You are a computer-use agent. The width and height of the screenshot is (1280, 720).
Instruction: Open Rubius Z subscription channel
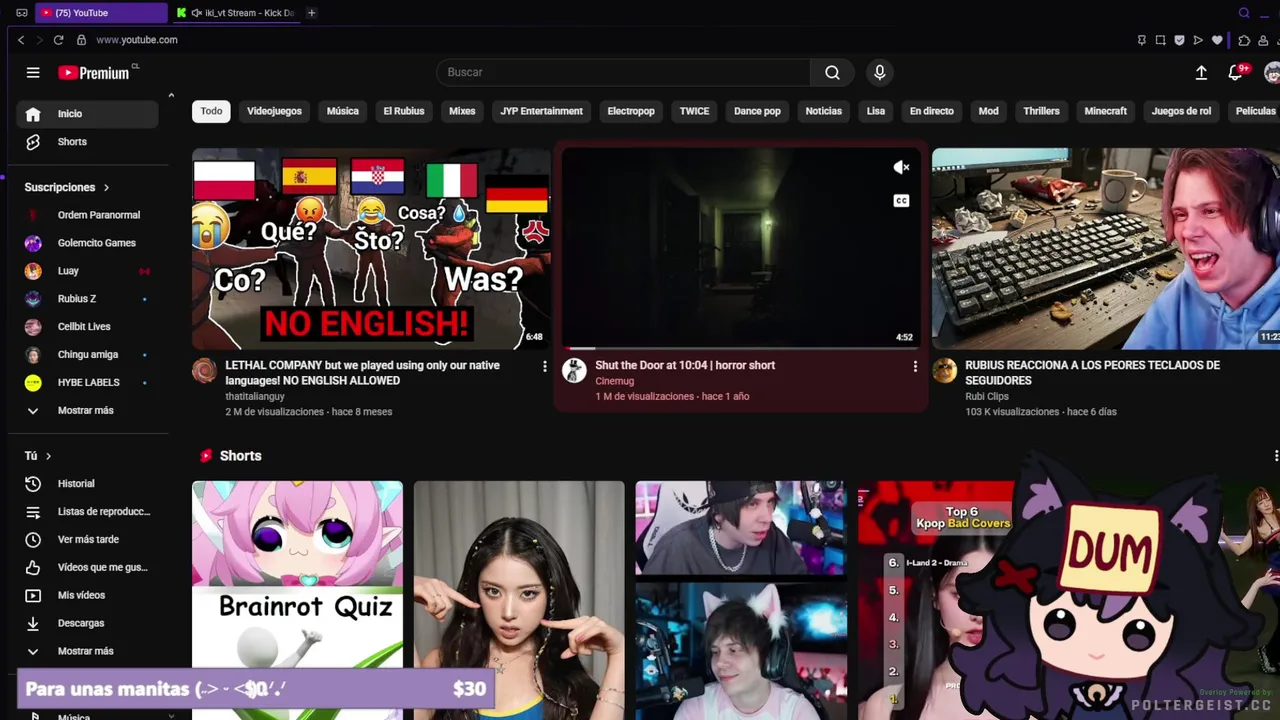88,299
